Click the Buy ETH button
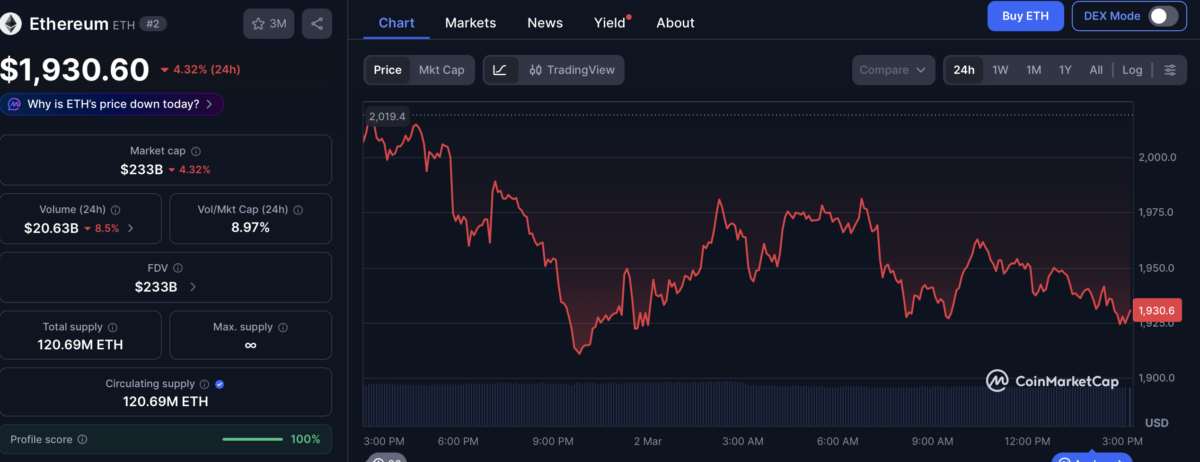 point(1025,16)
